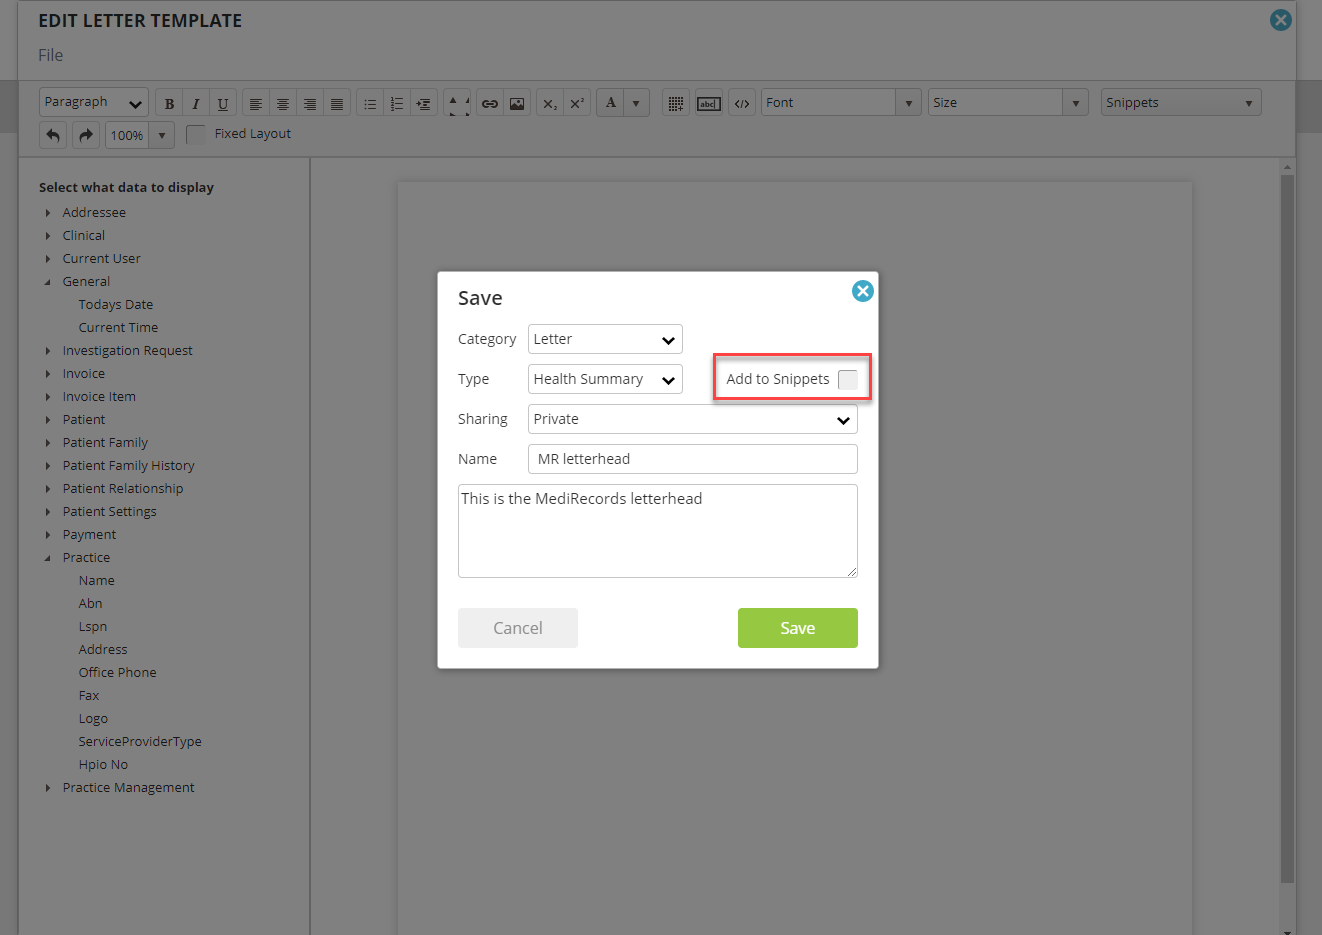Insert bulleted list
Screen dimensions: 1322x935
pyautogui.click(x=370, y=103)
